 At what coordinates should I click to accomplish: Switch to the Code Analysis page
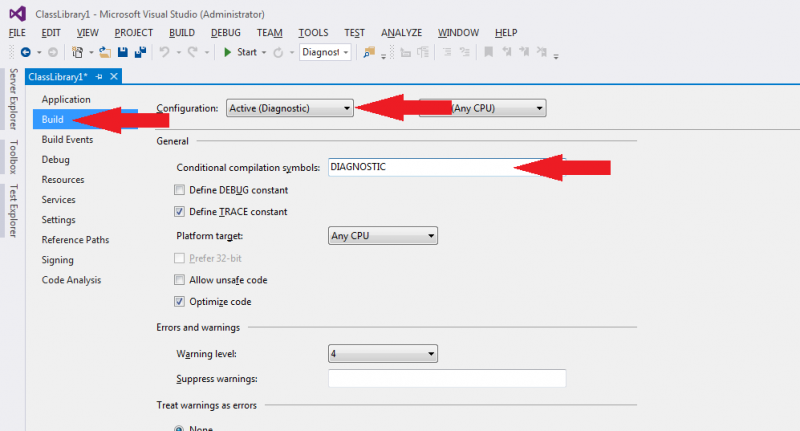(71, 280)
